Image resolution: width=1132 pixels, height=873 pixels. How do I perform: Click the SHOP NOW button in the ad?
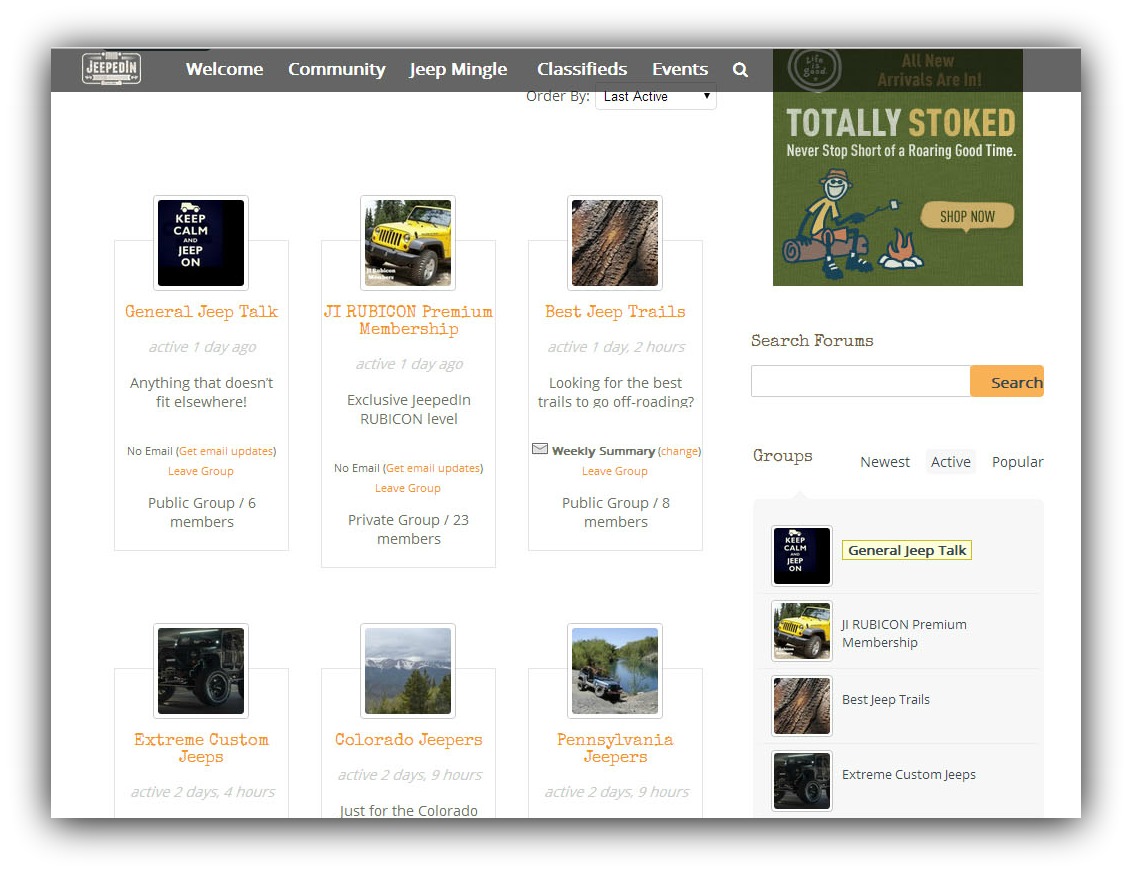967,216
